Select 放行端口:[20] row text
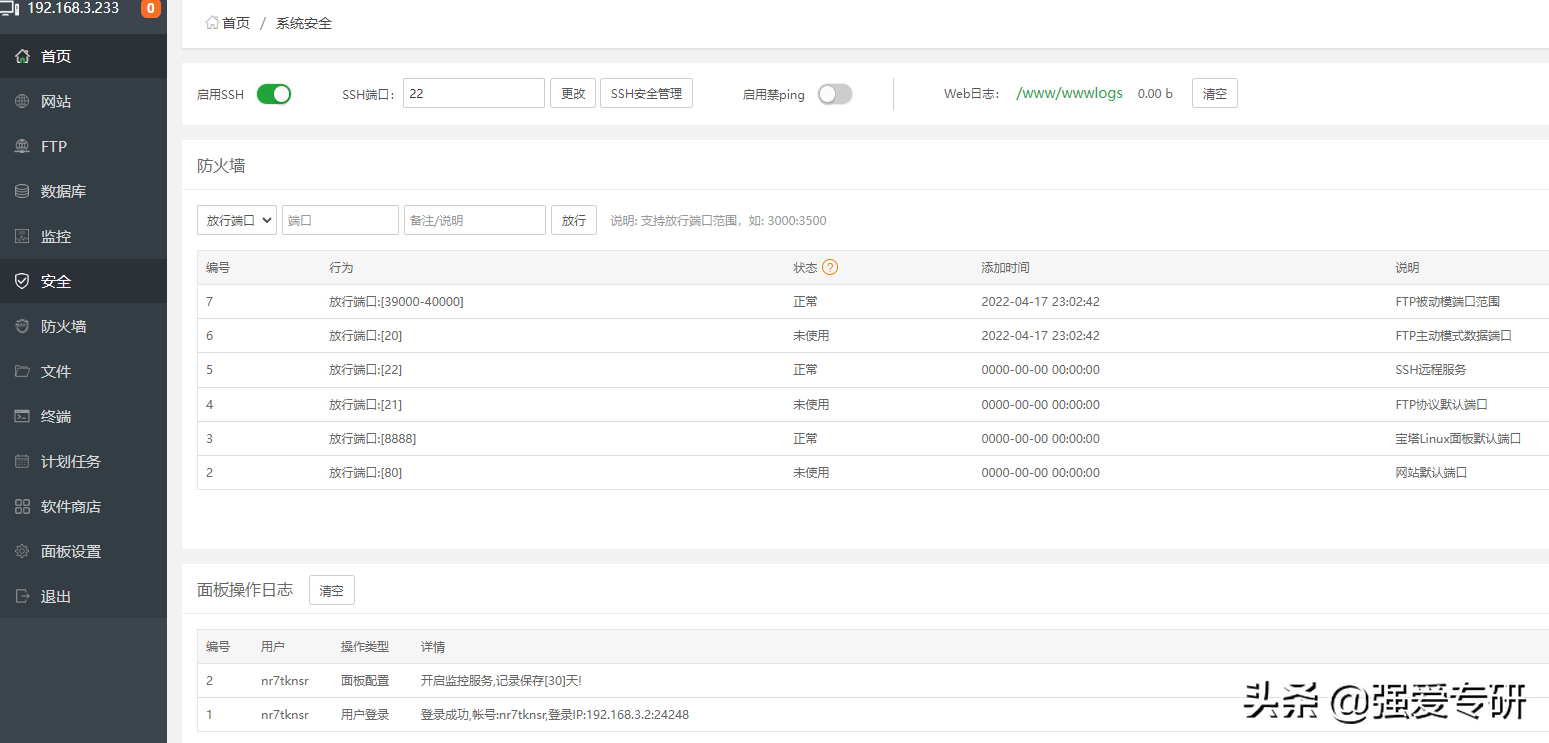Image resolution: width=1549 pixels, height=743 pixels. point(365,335)
